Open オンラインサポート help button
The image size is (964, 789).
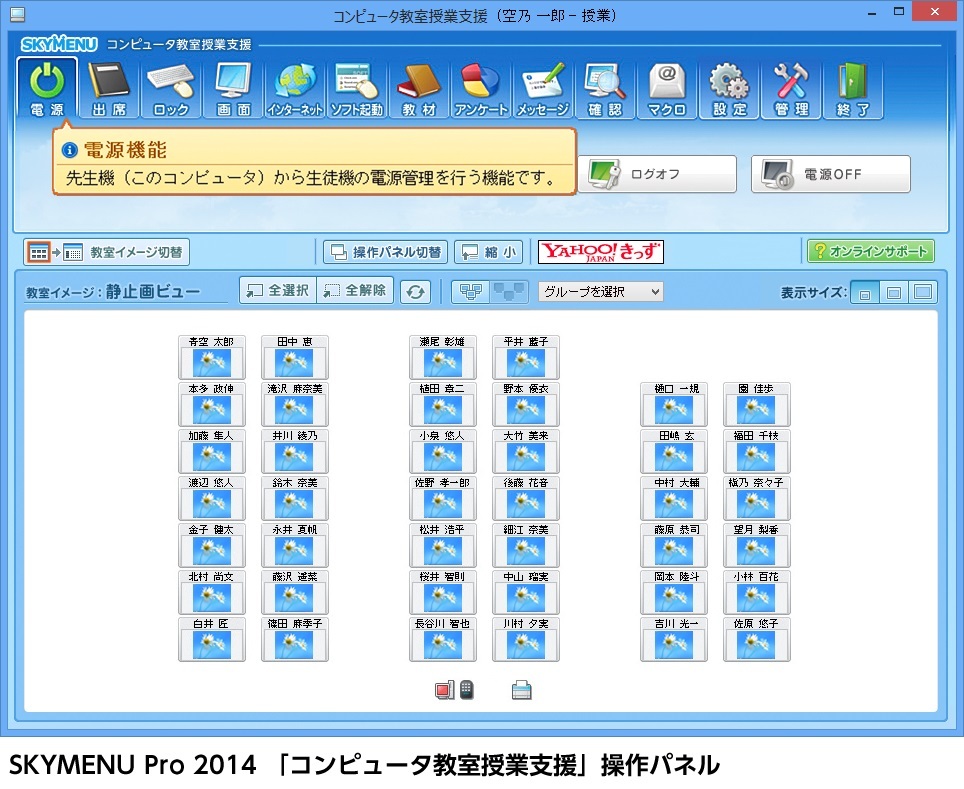click(x=871, y=251)
